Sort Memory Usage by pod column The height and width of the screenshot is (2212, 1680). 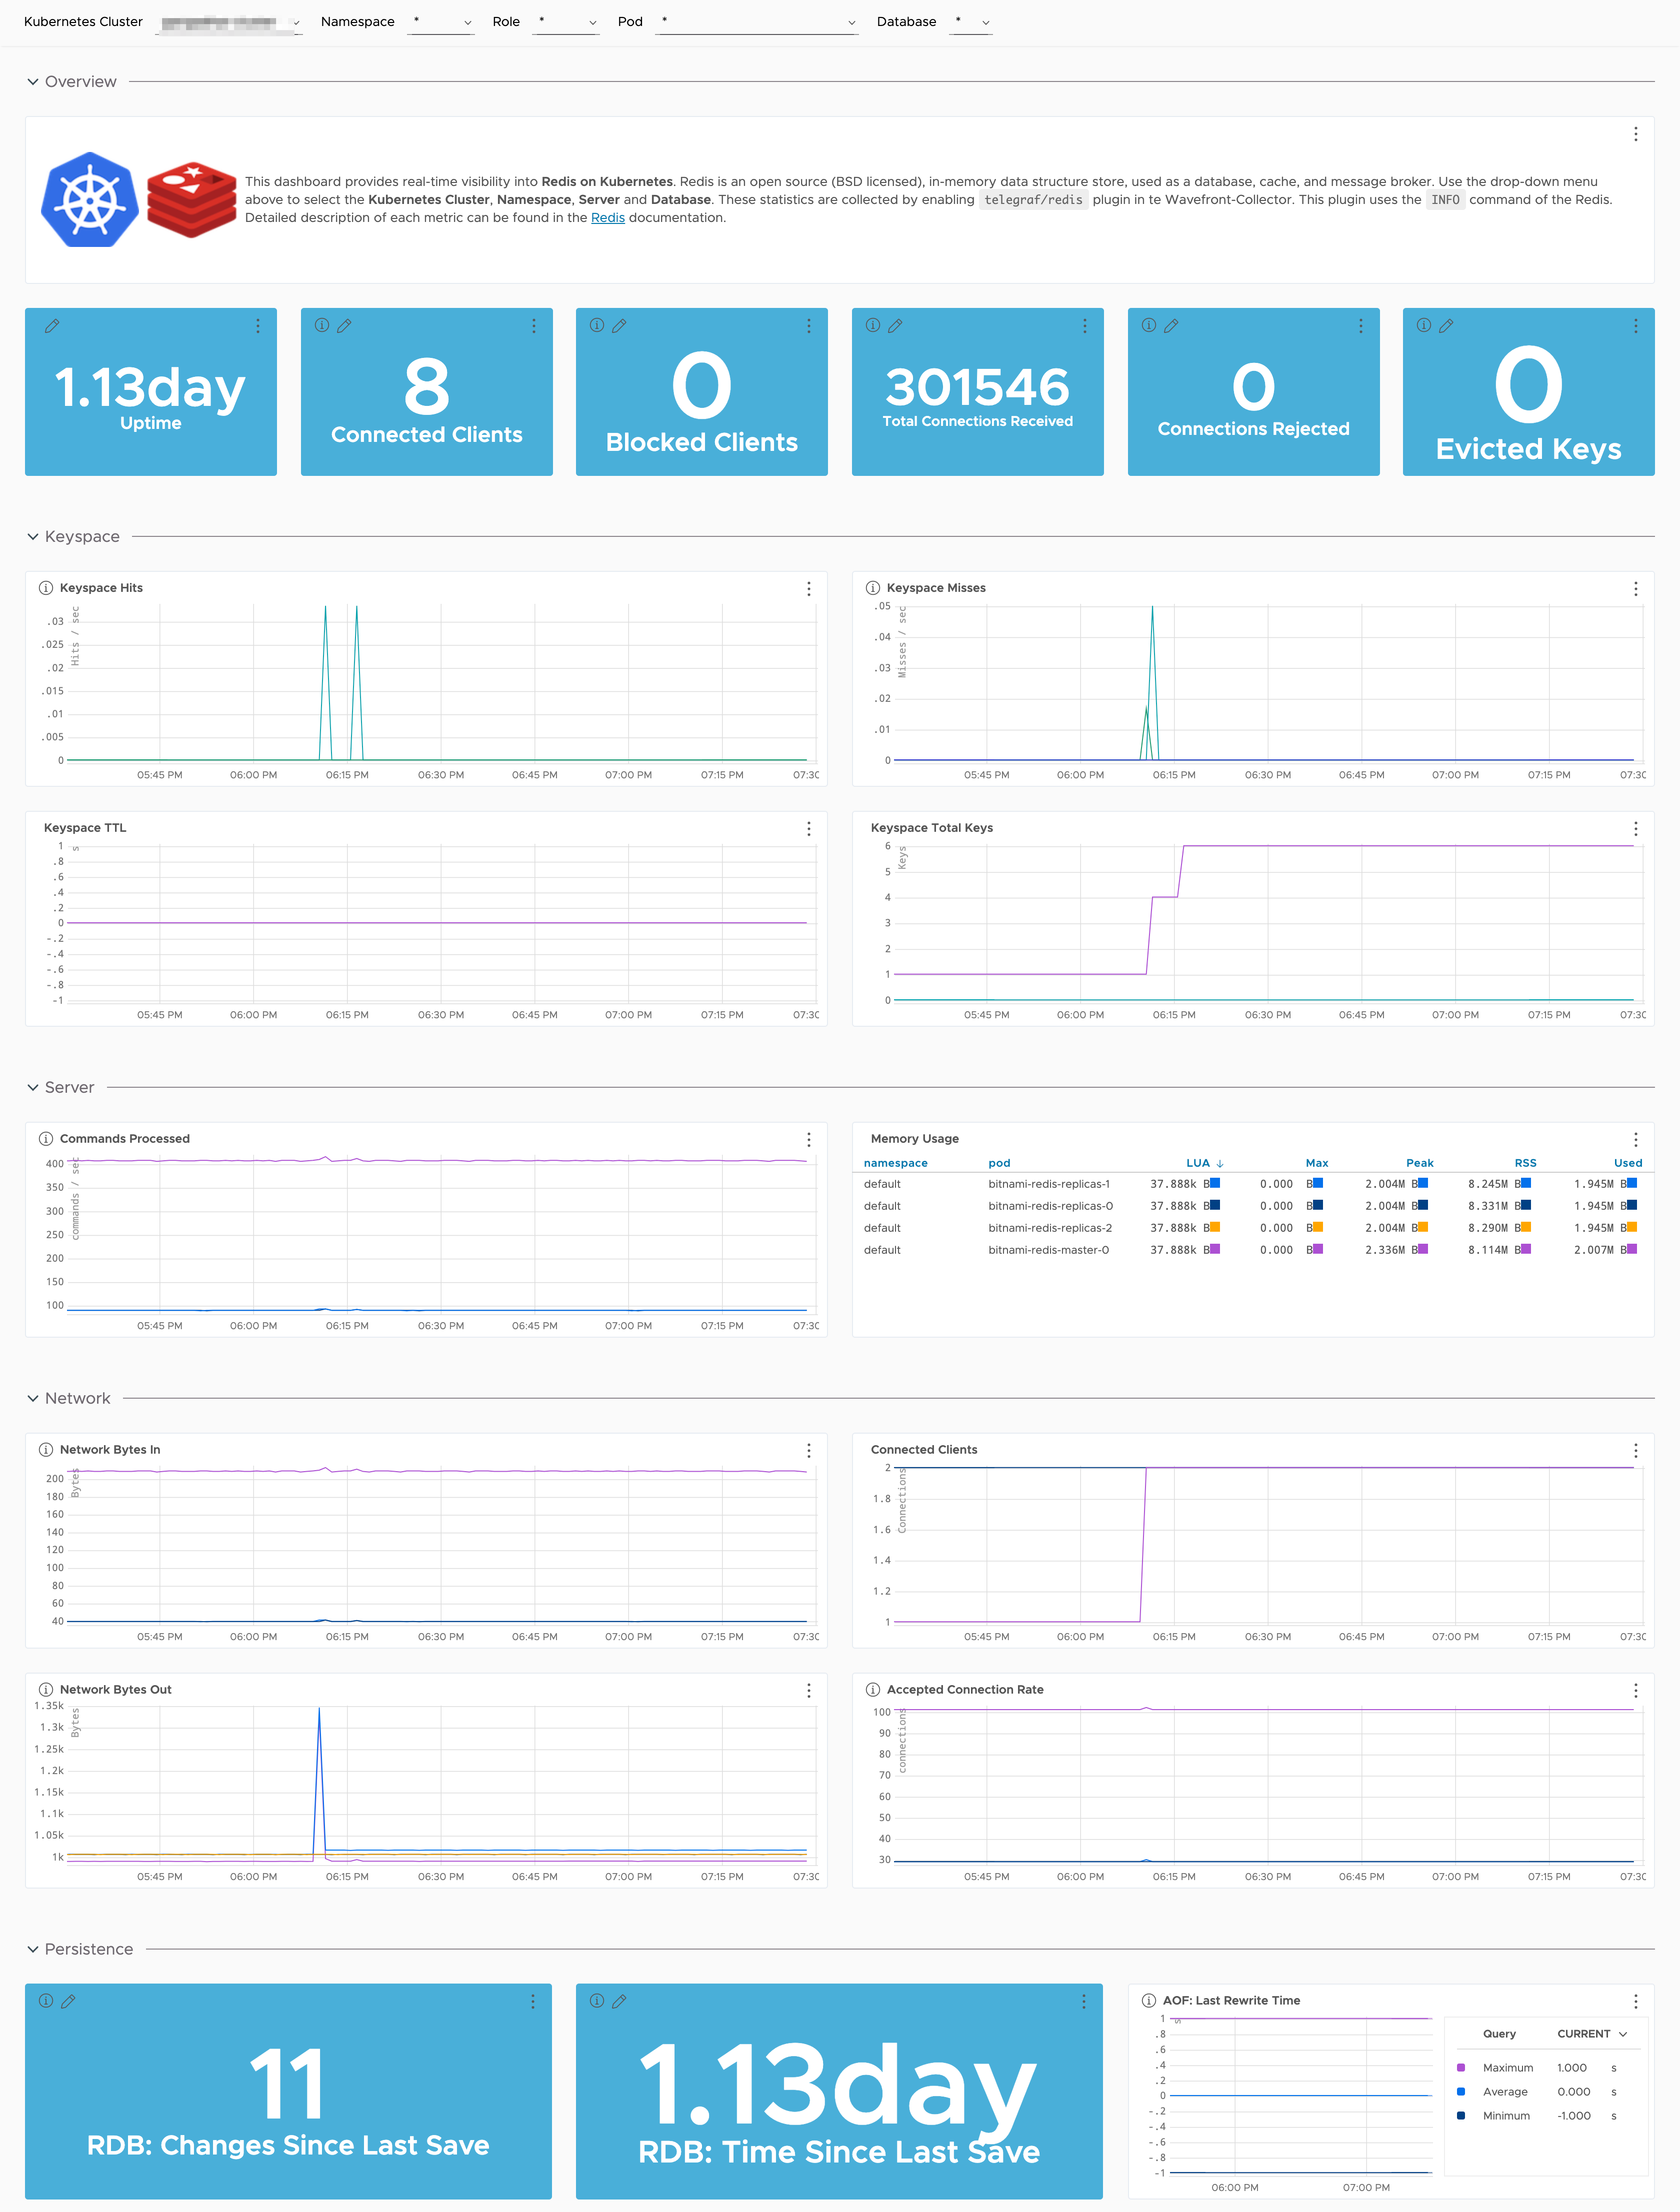999,1163
